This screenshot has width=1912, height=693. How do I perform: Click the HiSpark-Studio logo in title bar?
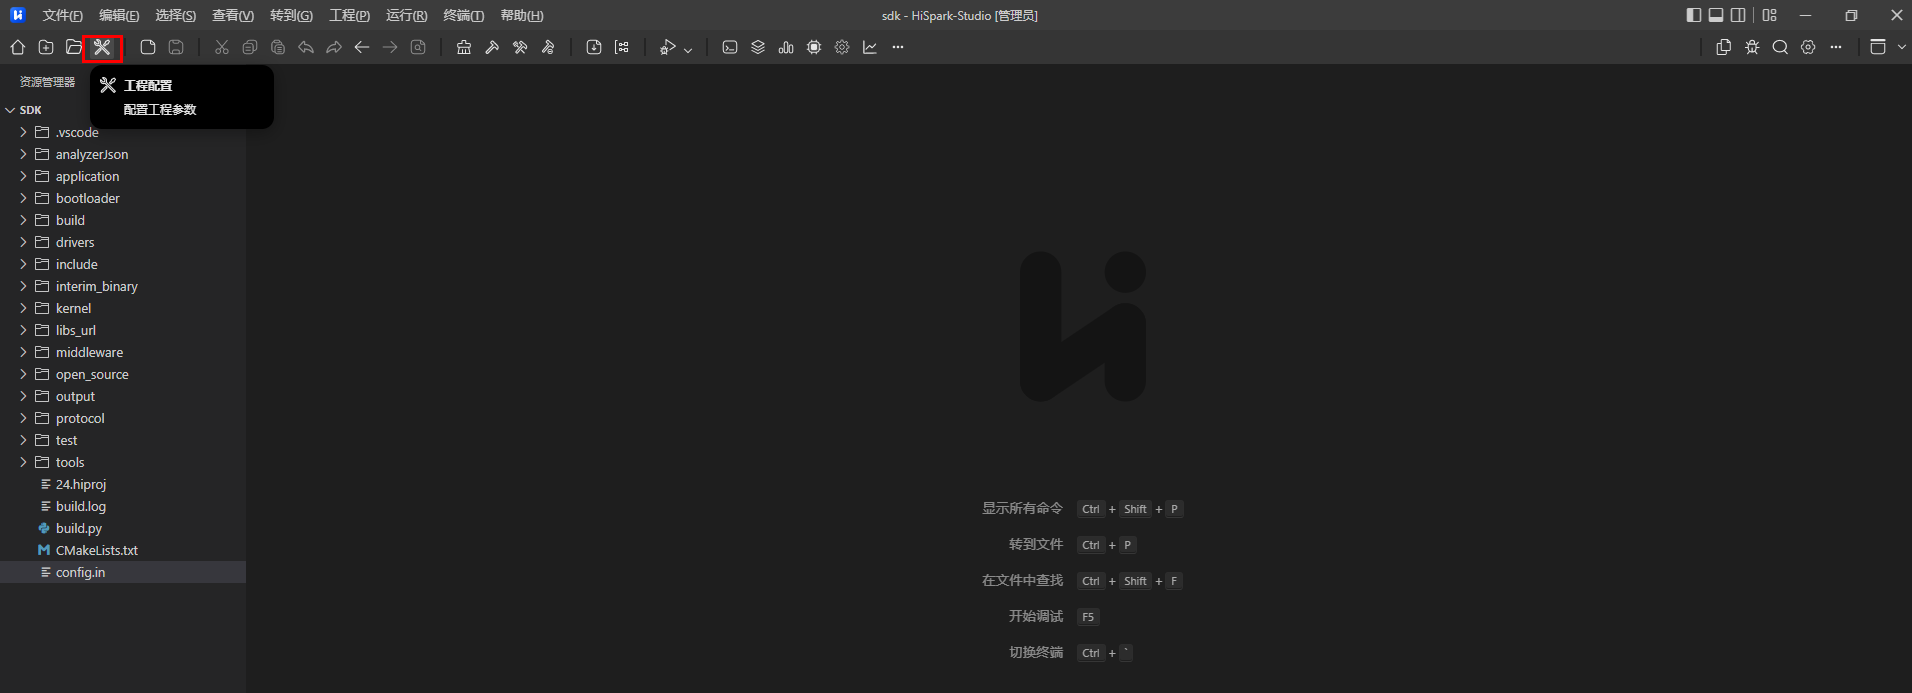(17, 15)
